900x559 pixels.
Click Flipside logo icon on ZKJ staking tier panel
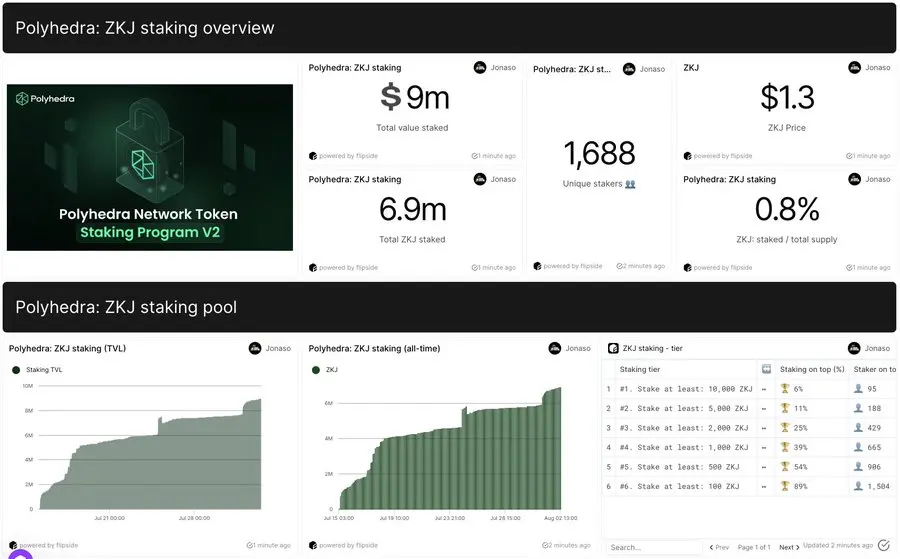[x=613, y=348]
